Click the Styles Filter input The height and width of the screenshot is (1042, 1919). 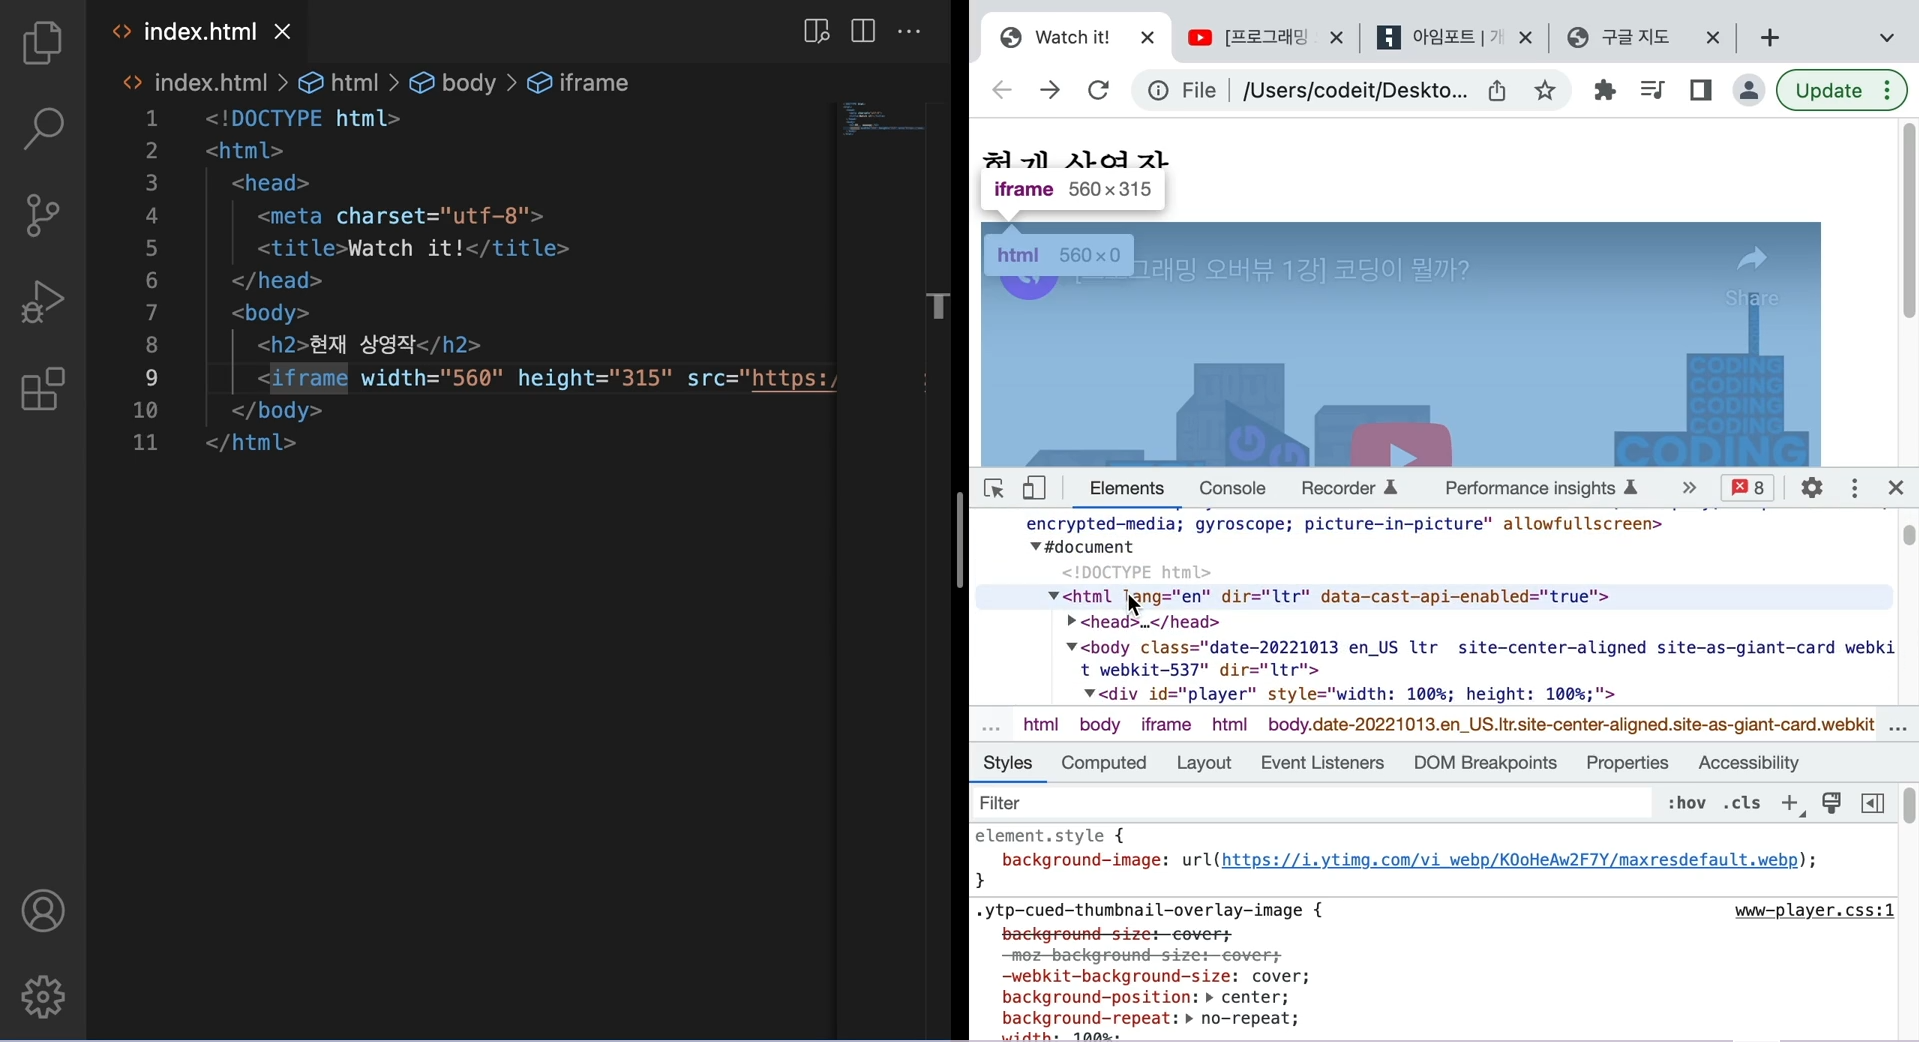pos(1310,804)
